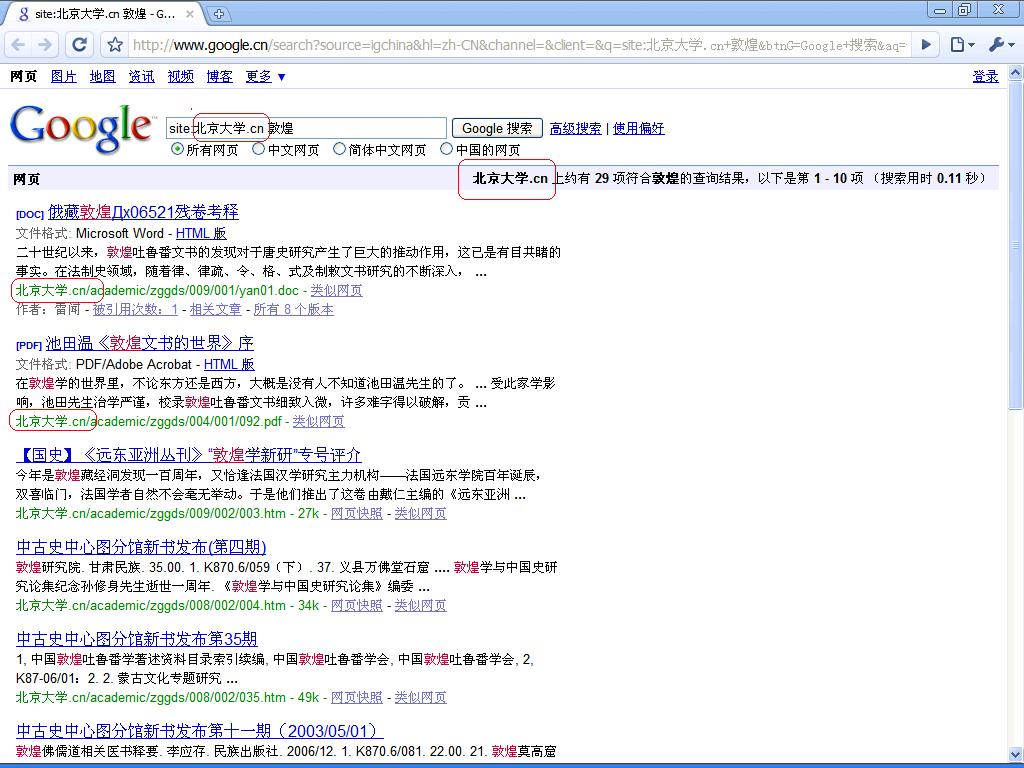Click the green URL ending yan01.doc
The height and width of the screenshot is (768, 1024).
(x=157, y=291)
